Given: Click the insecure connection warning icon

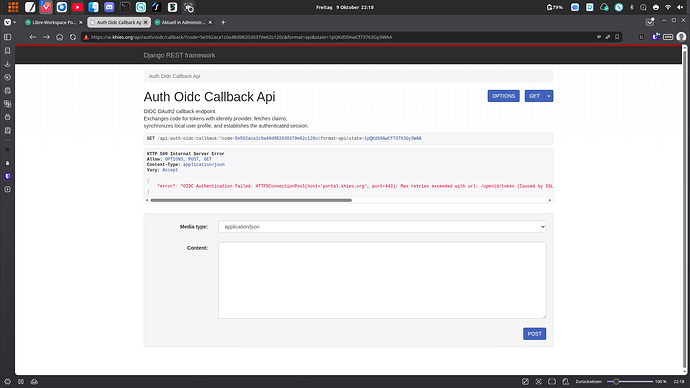Looking at the screenshot, I should [x=86, y=37].
